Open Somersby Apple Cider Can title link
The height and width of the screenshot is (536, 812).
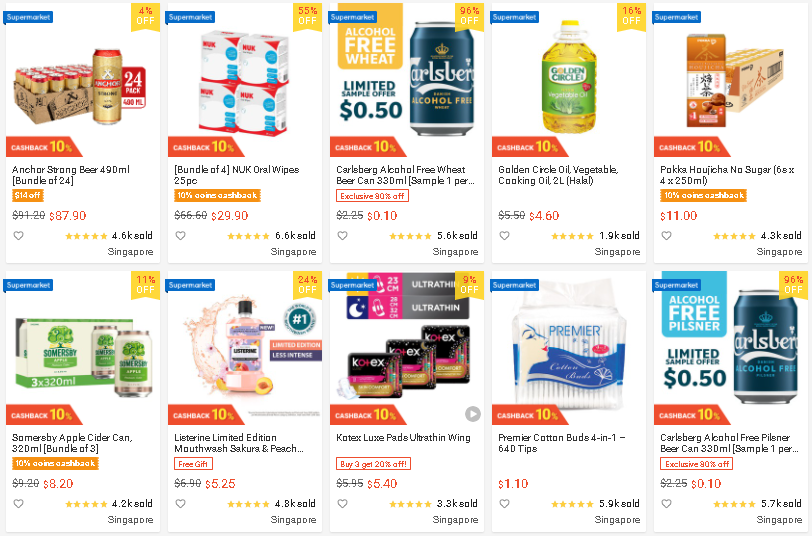72,443
